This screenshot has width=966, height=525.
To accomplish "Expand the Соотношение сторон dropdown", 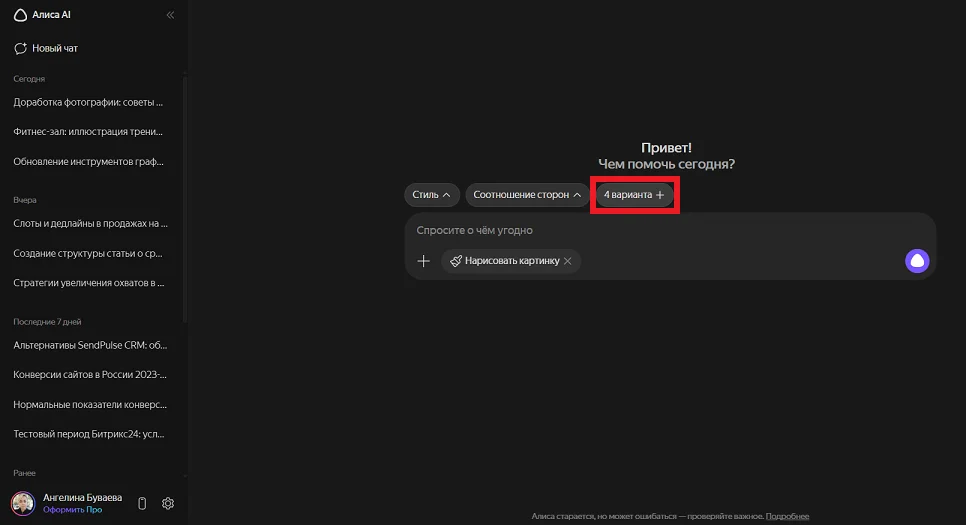I will click(x=527, y=195).
